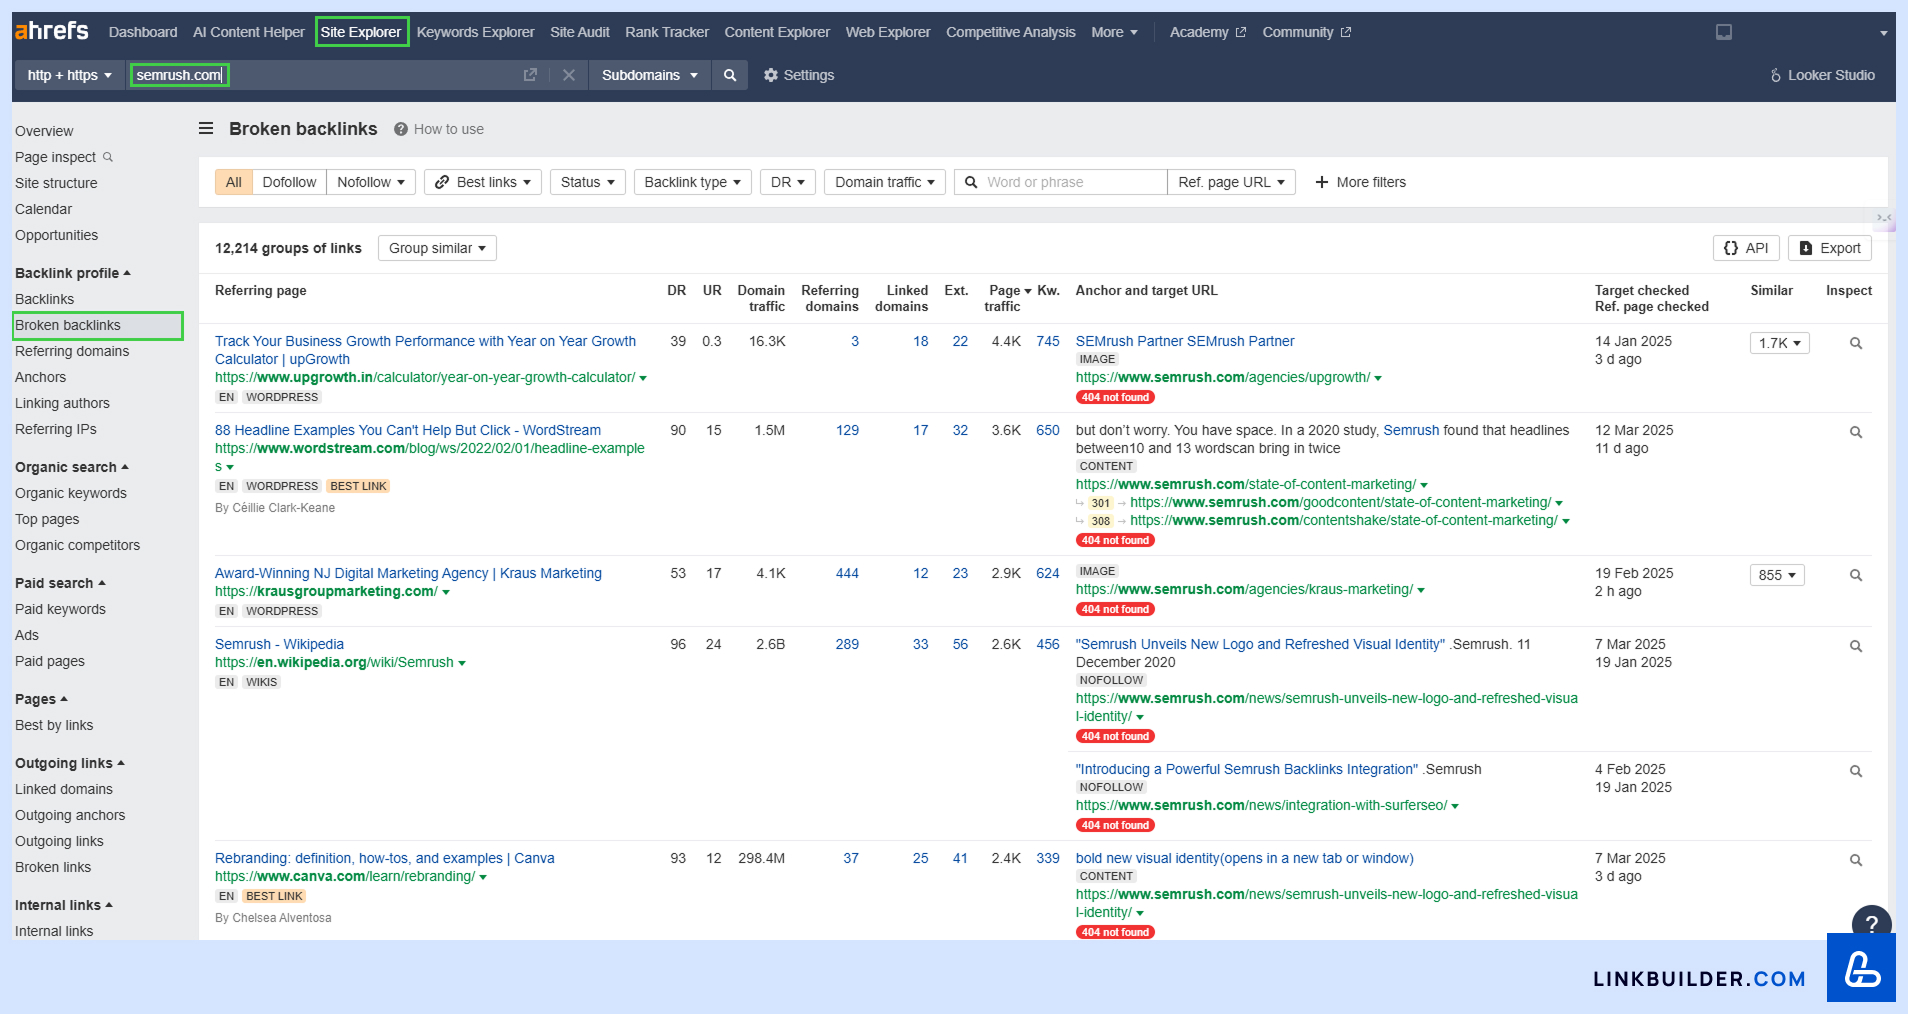
Task: Go to Dashboard tab
Action: (143, 32)
